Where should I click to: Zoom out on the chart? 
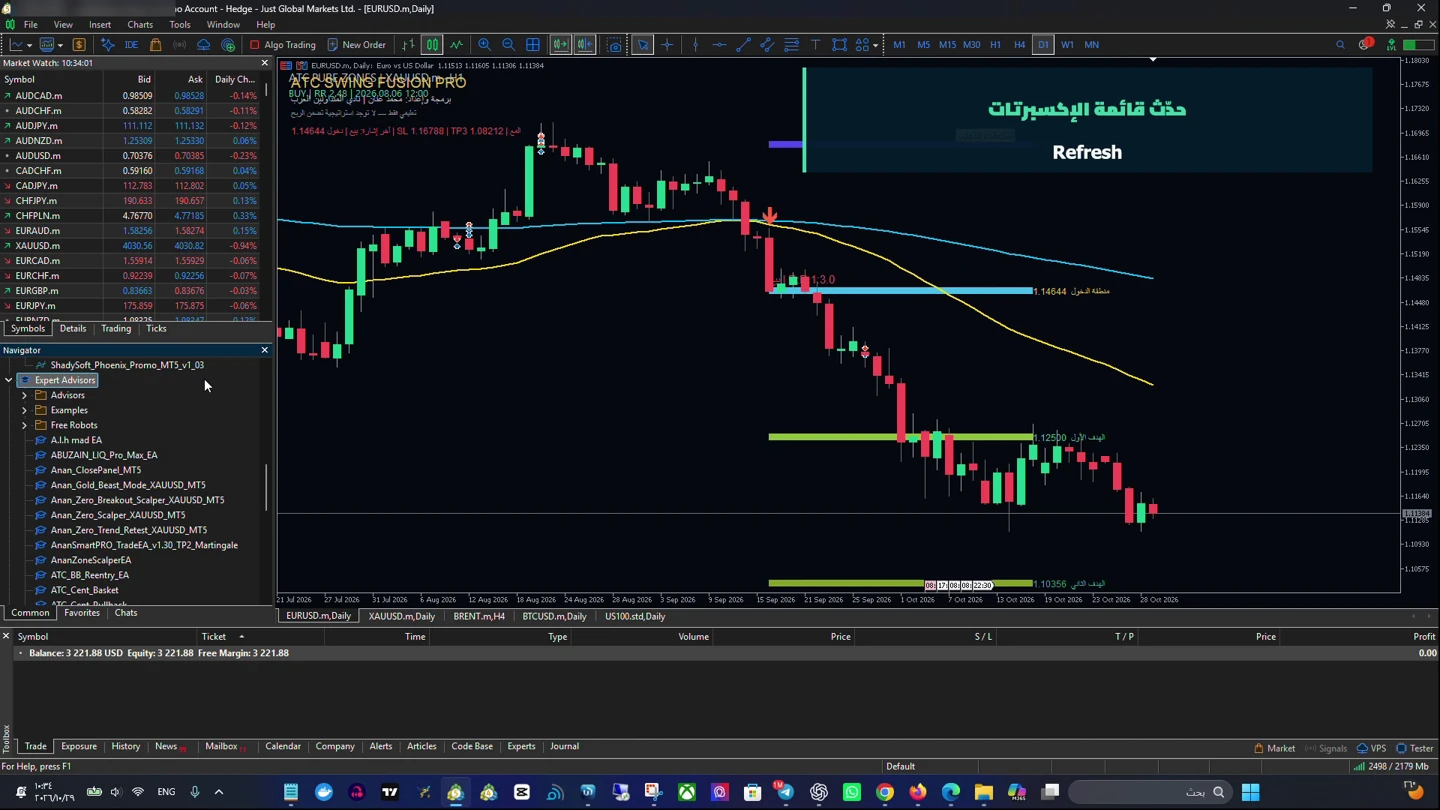509,45
